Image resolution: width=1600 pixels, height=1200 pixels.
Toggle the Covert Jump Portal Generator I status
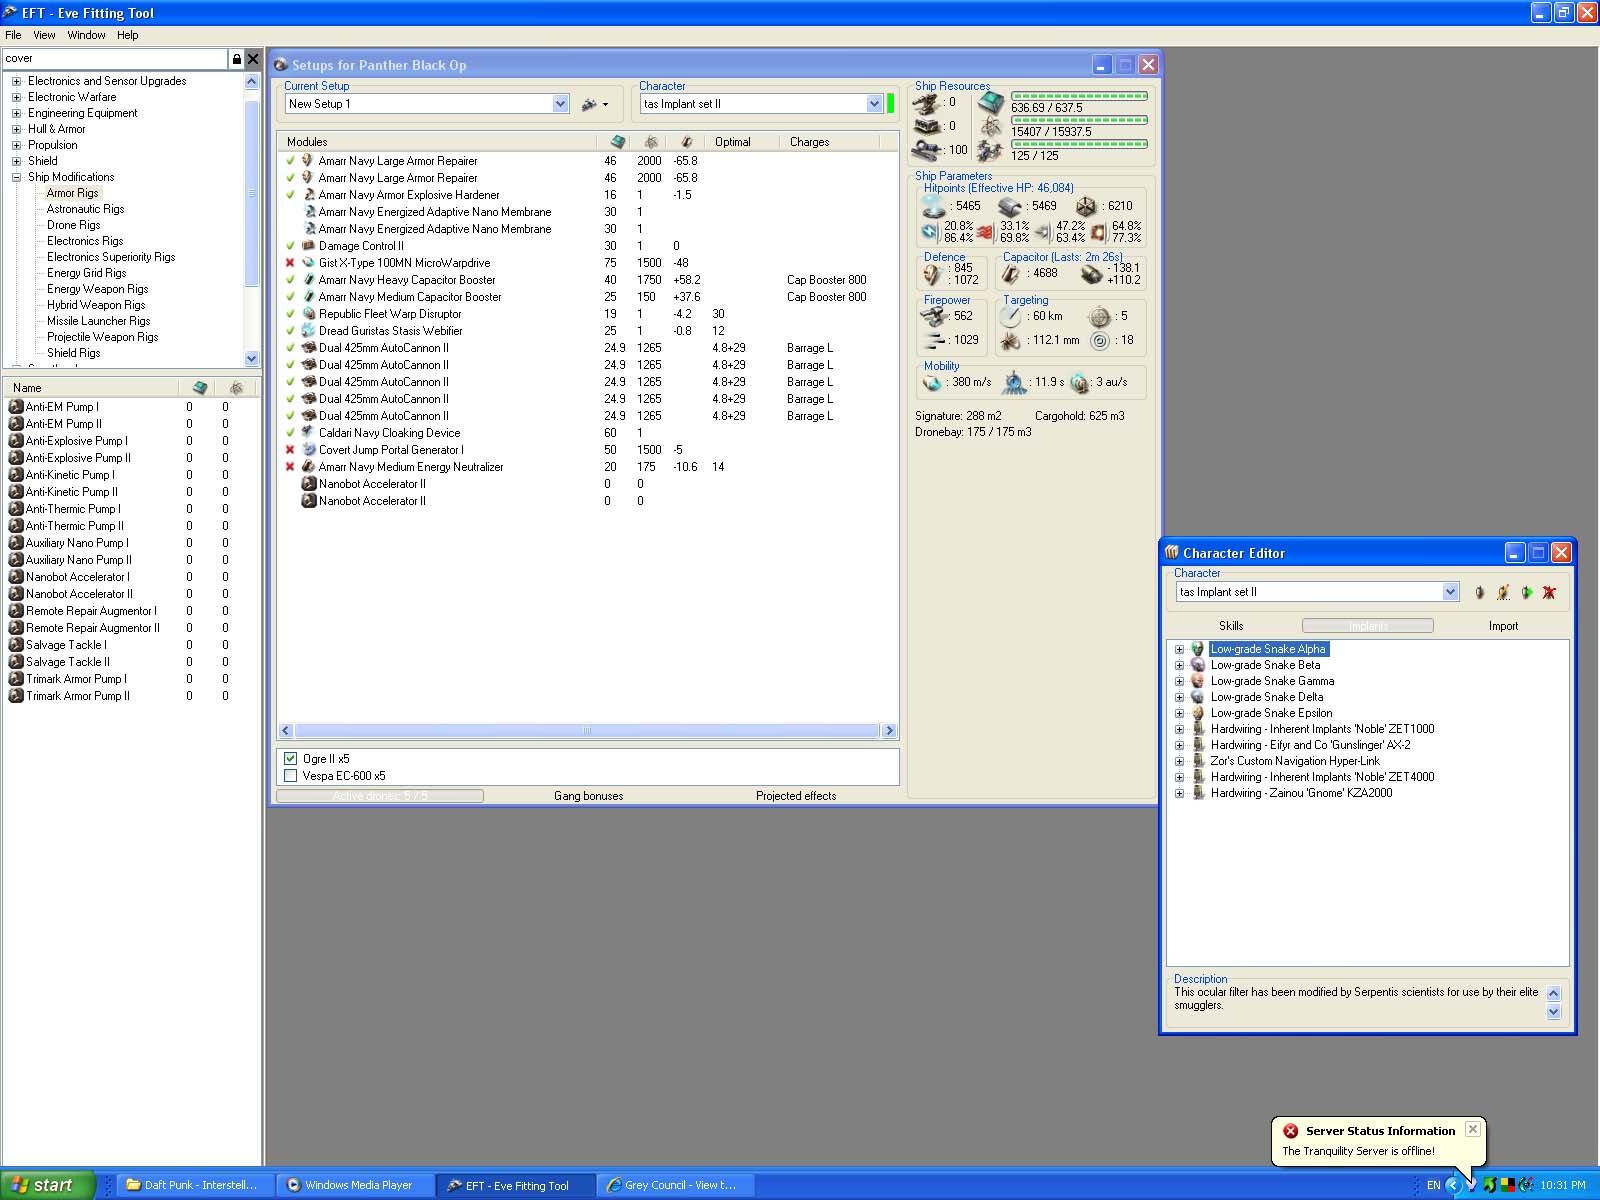pyautogui.click(x=290, y=450)
